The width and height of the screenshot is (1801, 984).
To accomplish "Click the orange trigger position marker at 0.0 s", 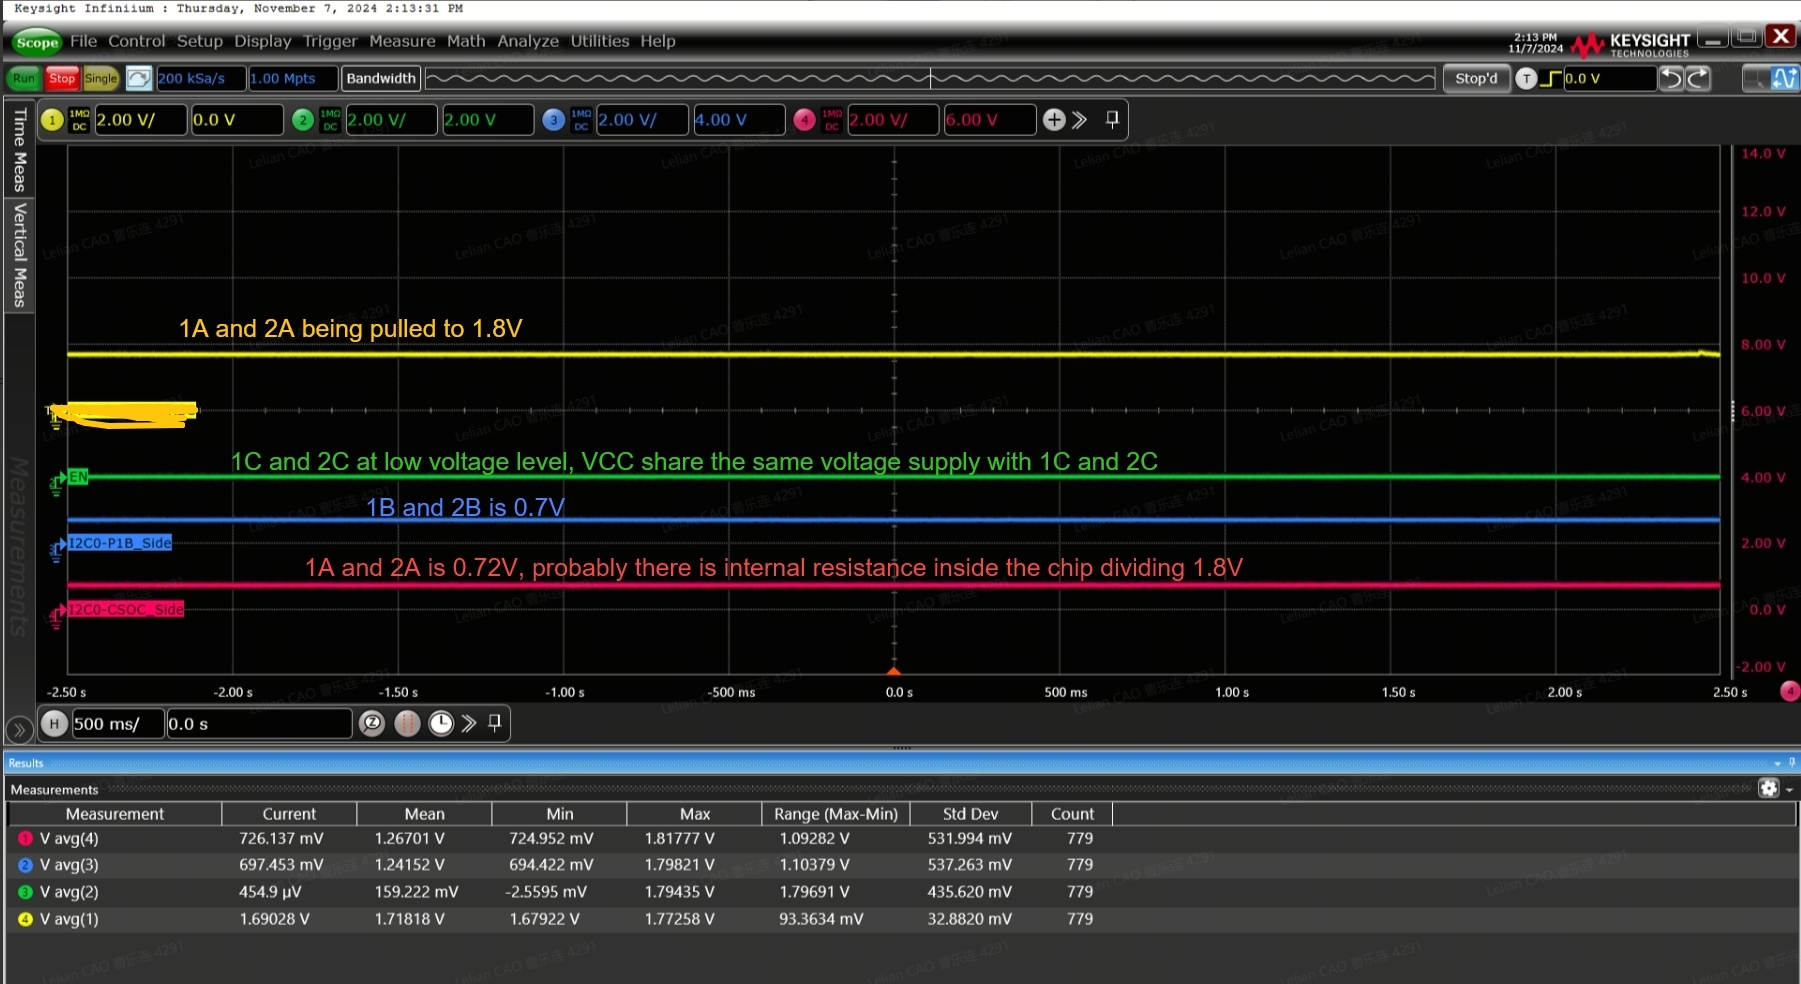I will (894, 670).
